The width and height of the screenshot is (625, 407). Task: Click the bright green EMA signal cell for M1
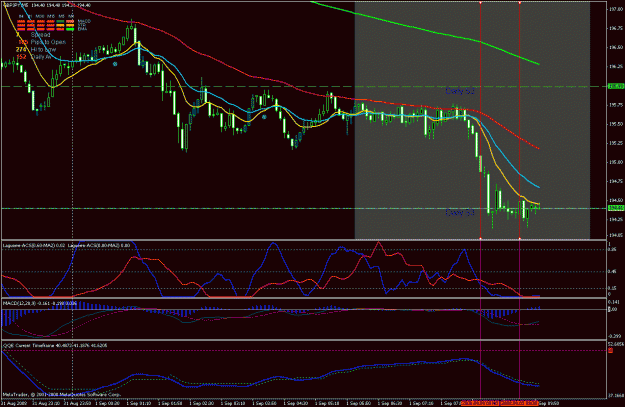coord(70,29)
